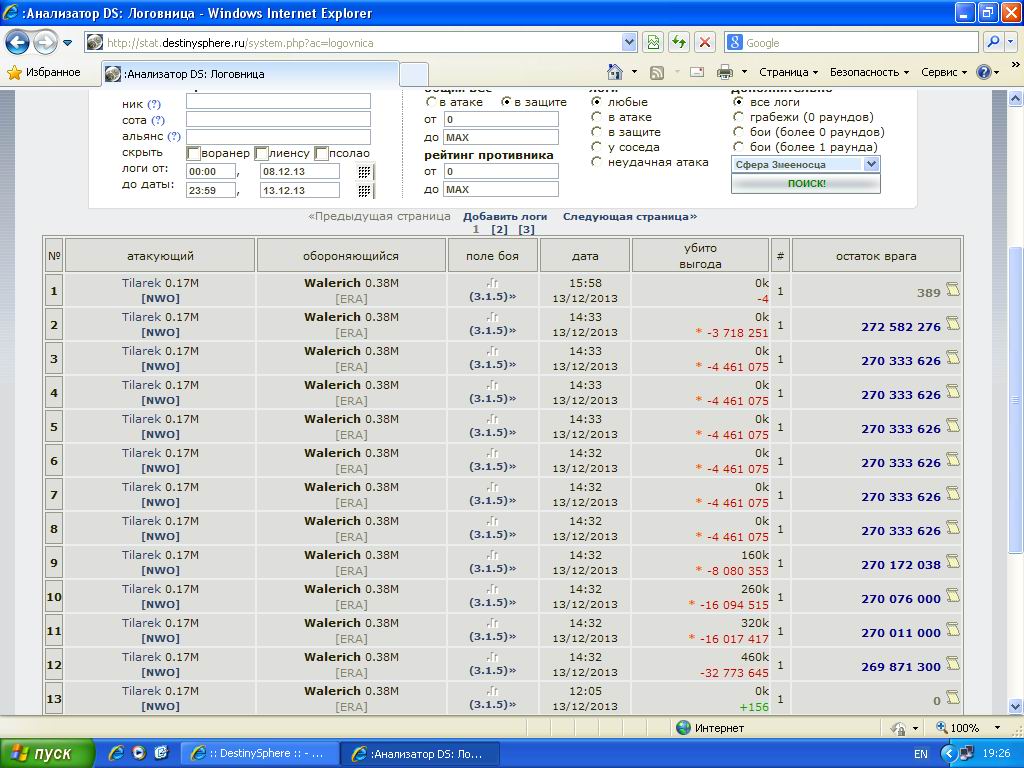Click the Stop loading icon
Image resolution: width=1024 pixels, height=768 pixels.
pyautogui.click(x=705, y=43)
